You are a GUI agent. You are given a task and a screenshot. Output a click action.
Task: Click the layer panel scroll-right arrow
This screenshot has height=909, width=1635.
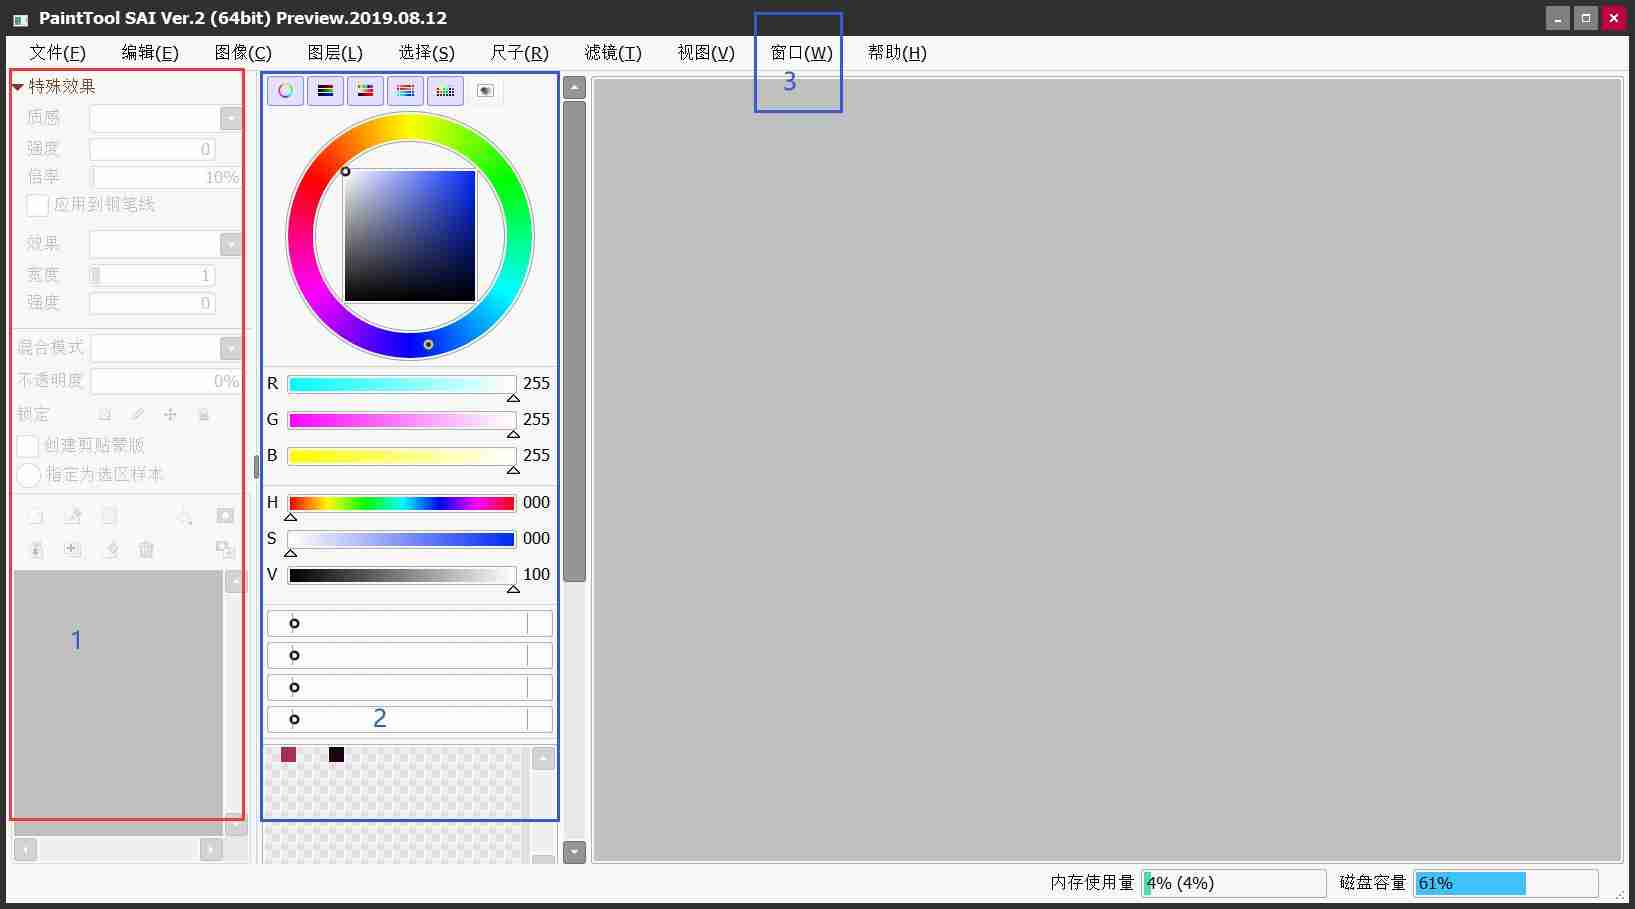pos(211,850)
